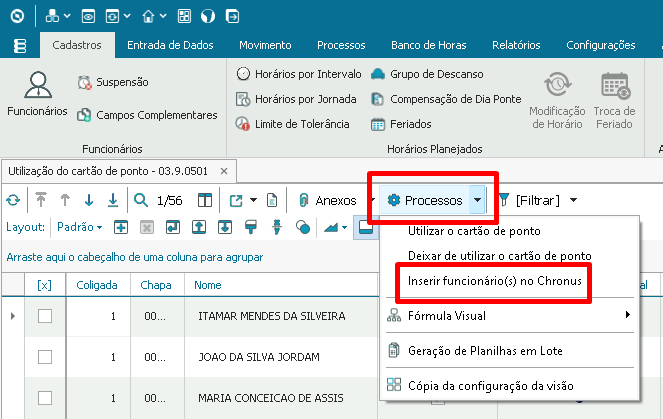Click the globe icon in title bar
This screenshot has height=419, width=663.
pos(208,16)
